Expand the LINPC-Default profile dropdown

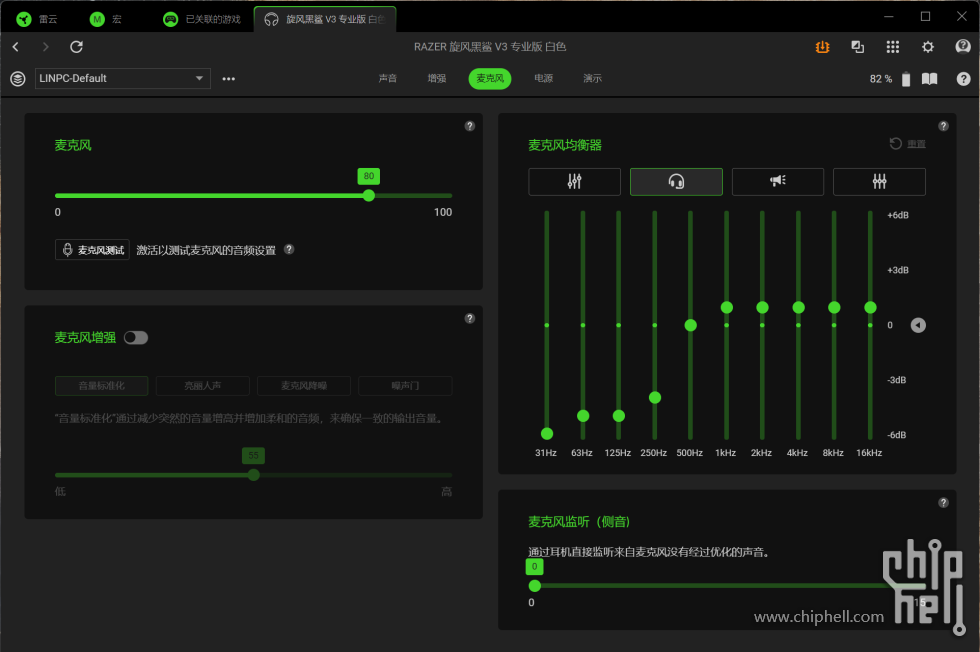click(122, 78)
